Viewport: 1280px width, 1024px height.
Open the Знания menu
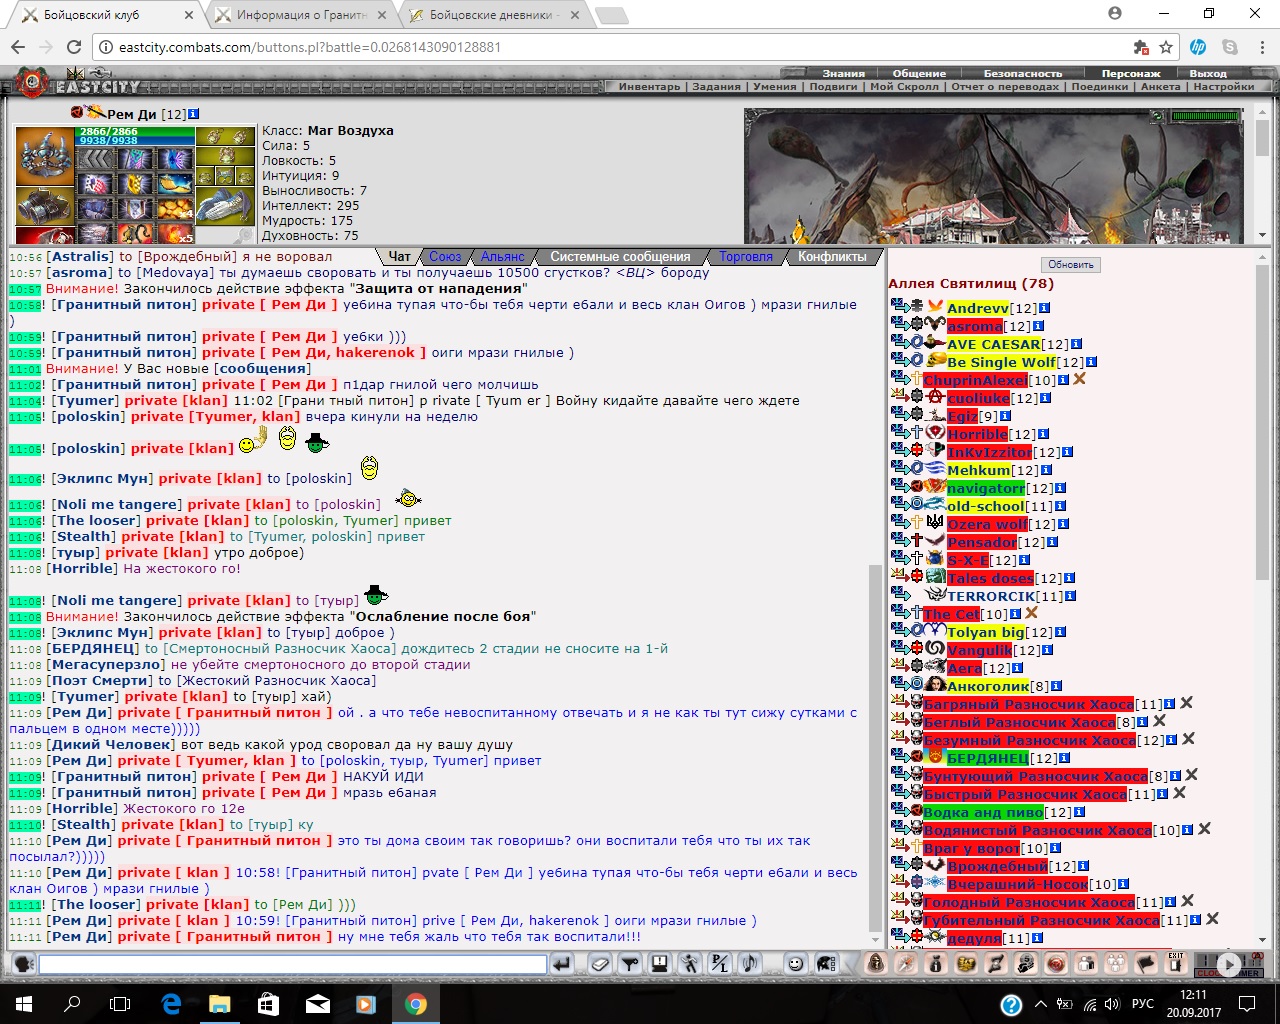pyautogui.click(x=844, y=73)
